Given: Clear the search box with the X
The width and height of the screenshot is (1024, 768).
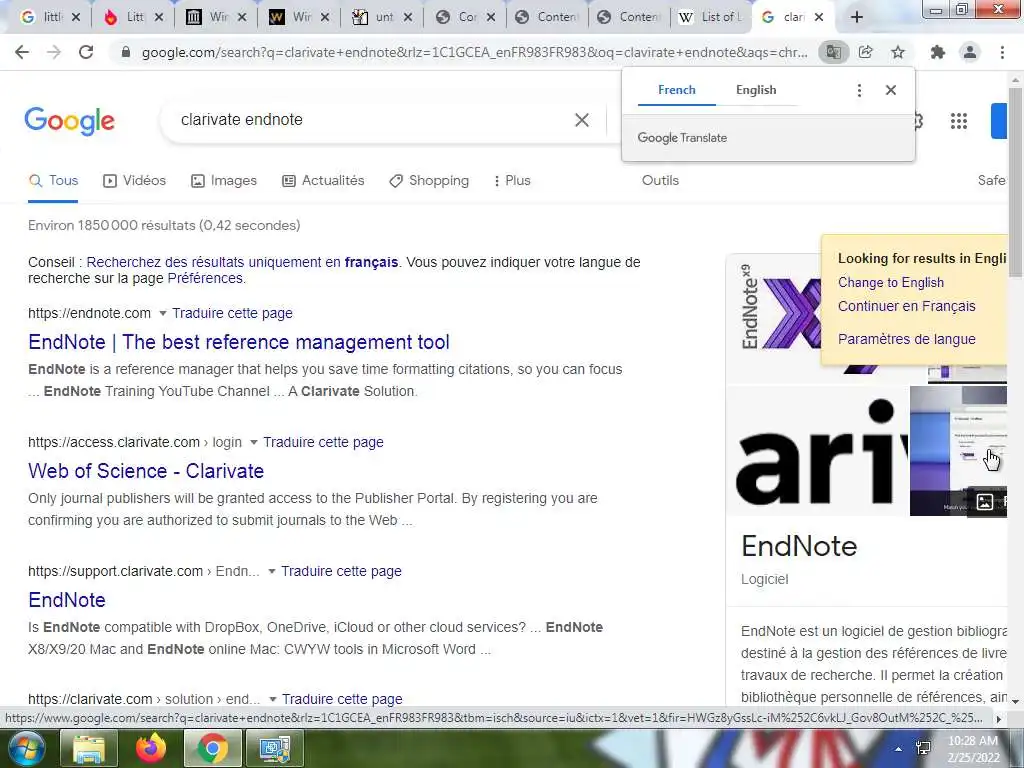Looking at the screenshot, I should click(582, 120).
